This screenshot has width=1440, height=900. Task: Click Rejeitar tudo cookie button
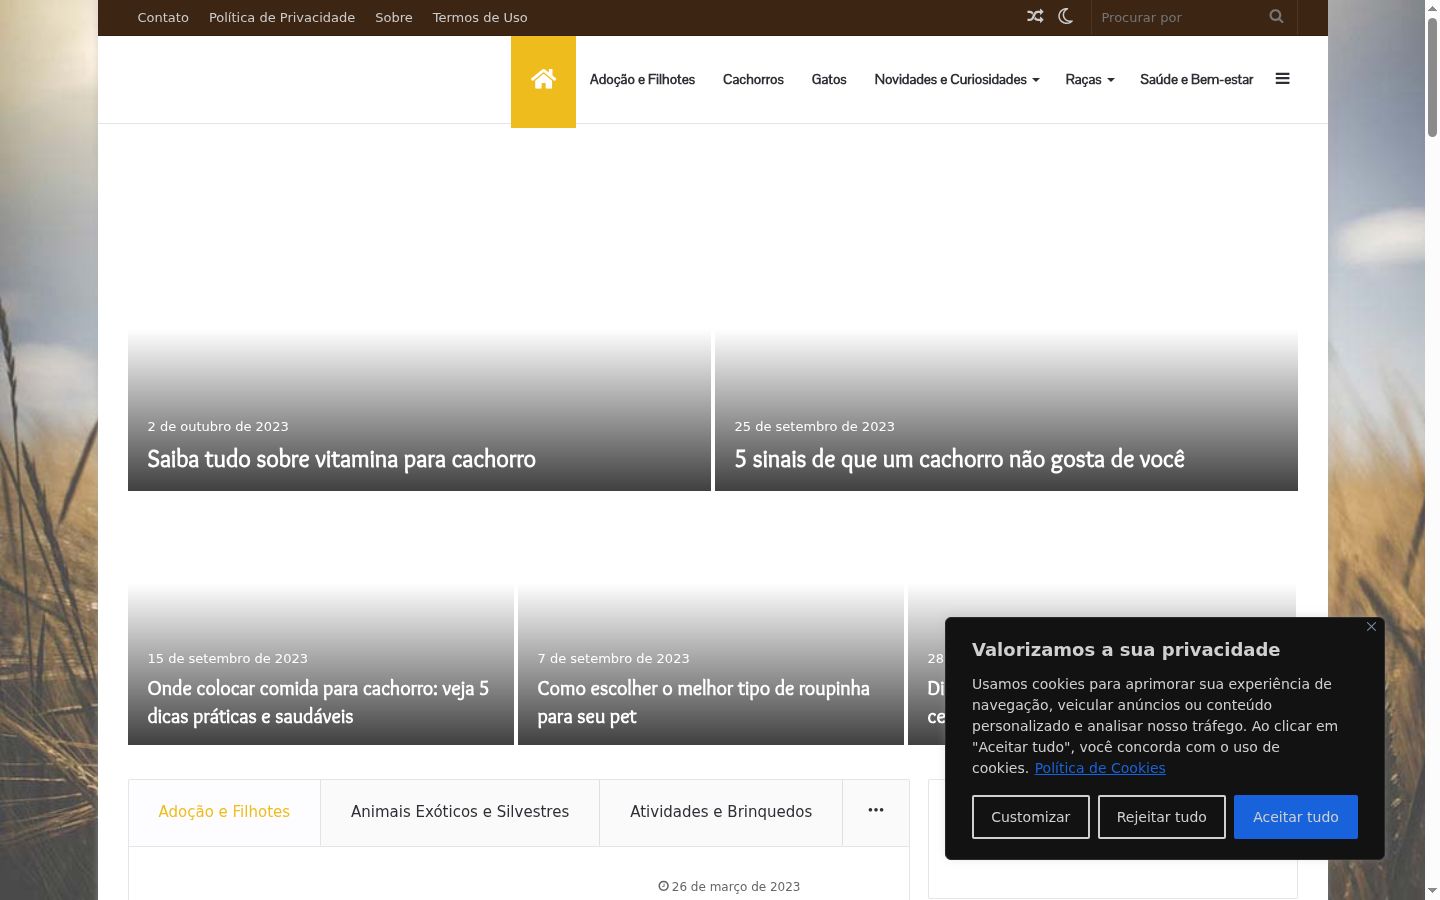(1161, 817)
